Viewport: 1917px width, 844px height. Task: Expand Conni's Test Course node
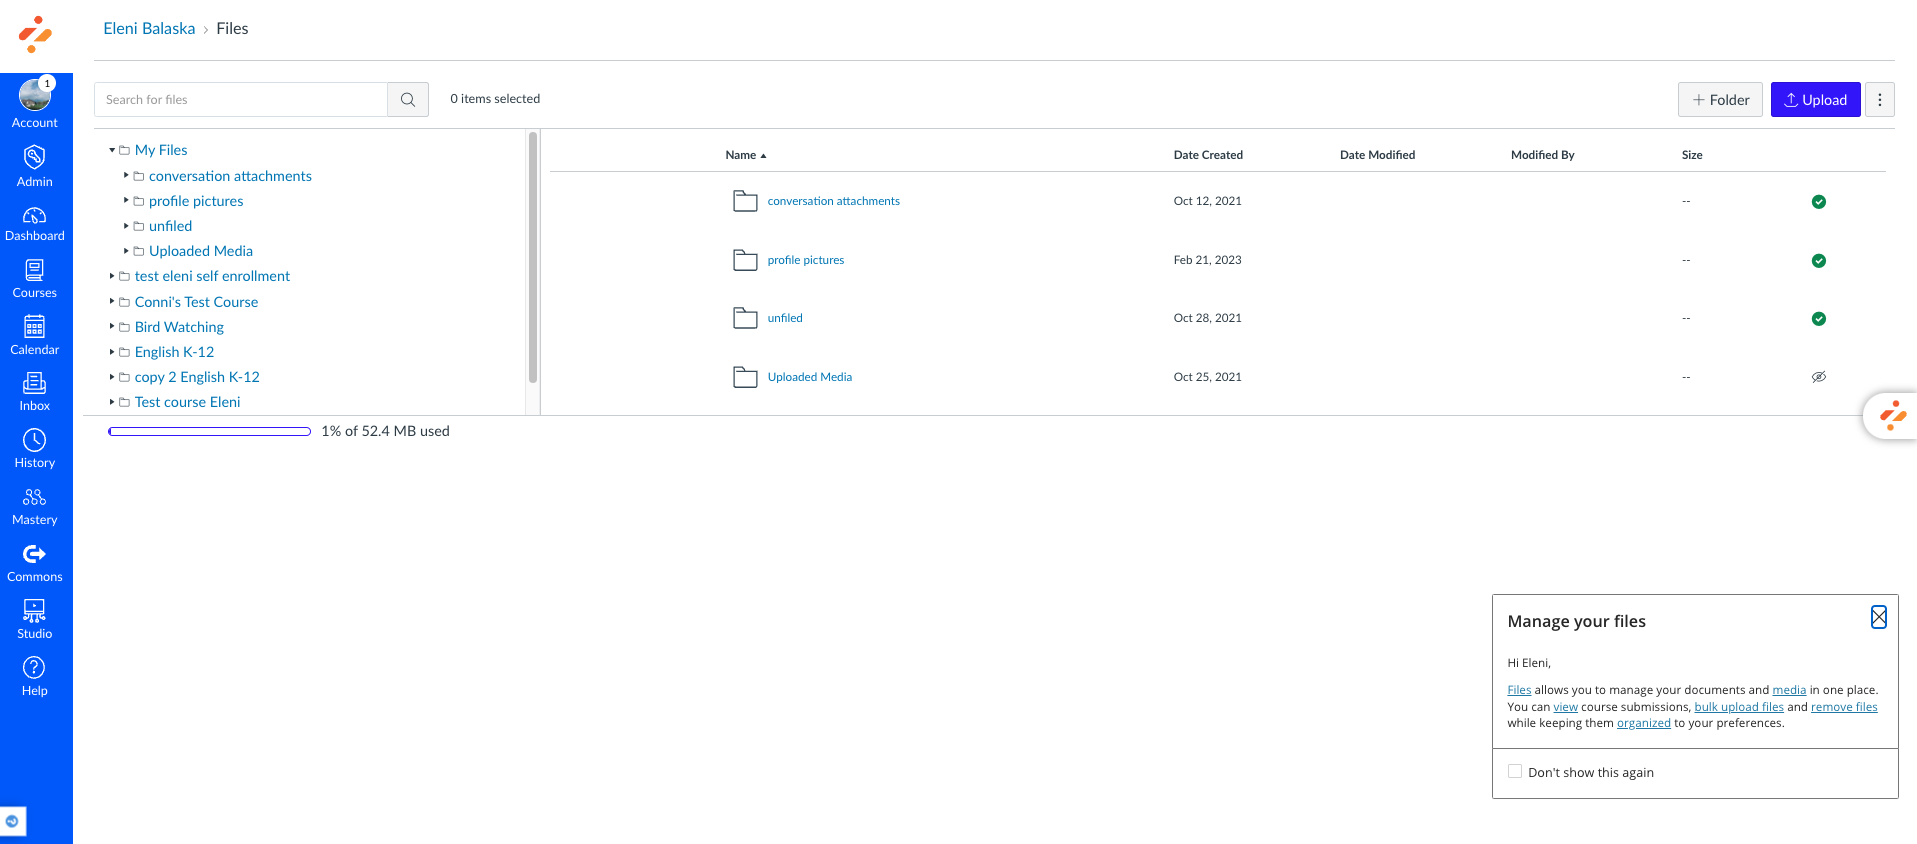112,301
